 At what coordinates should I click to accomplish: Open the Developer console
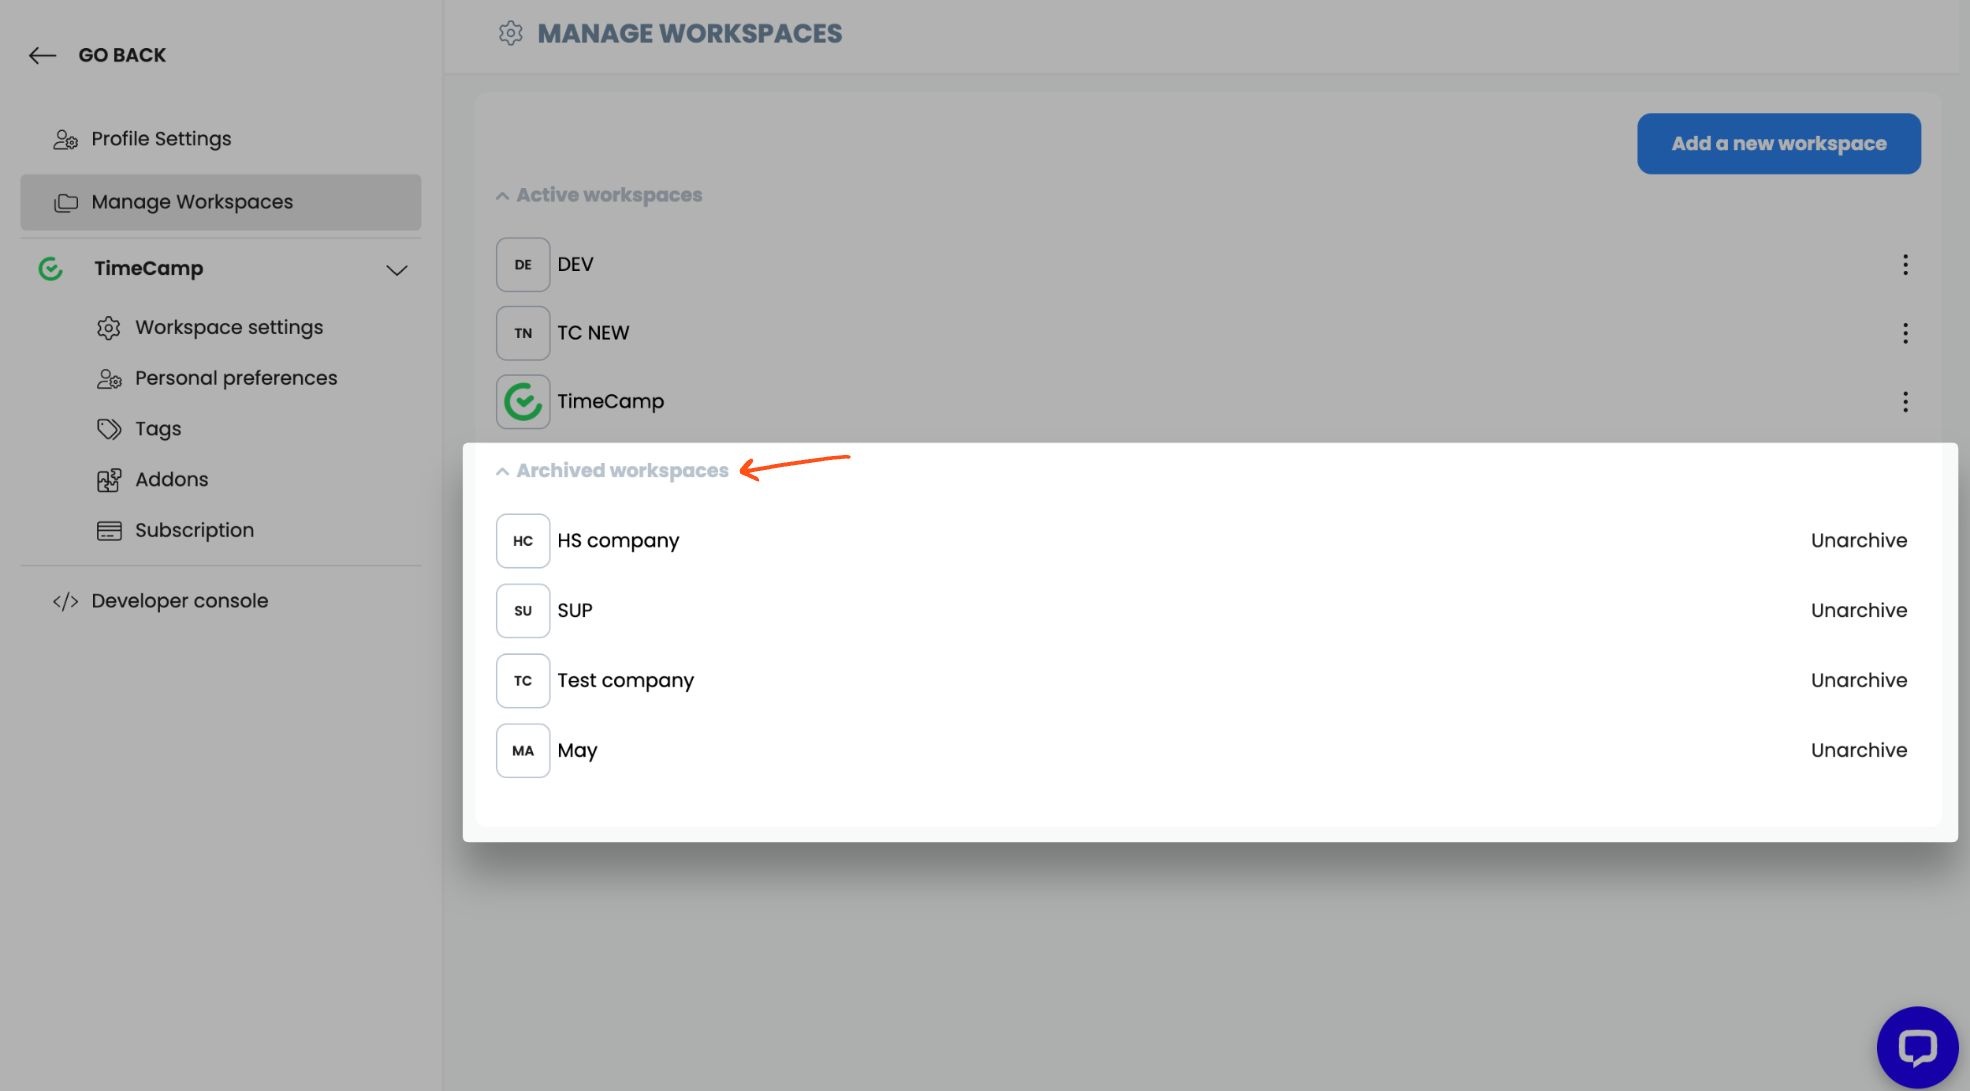click(179, 601)
